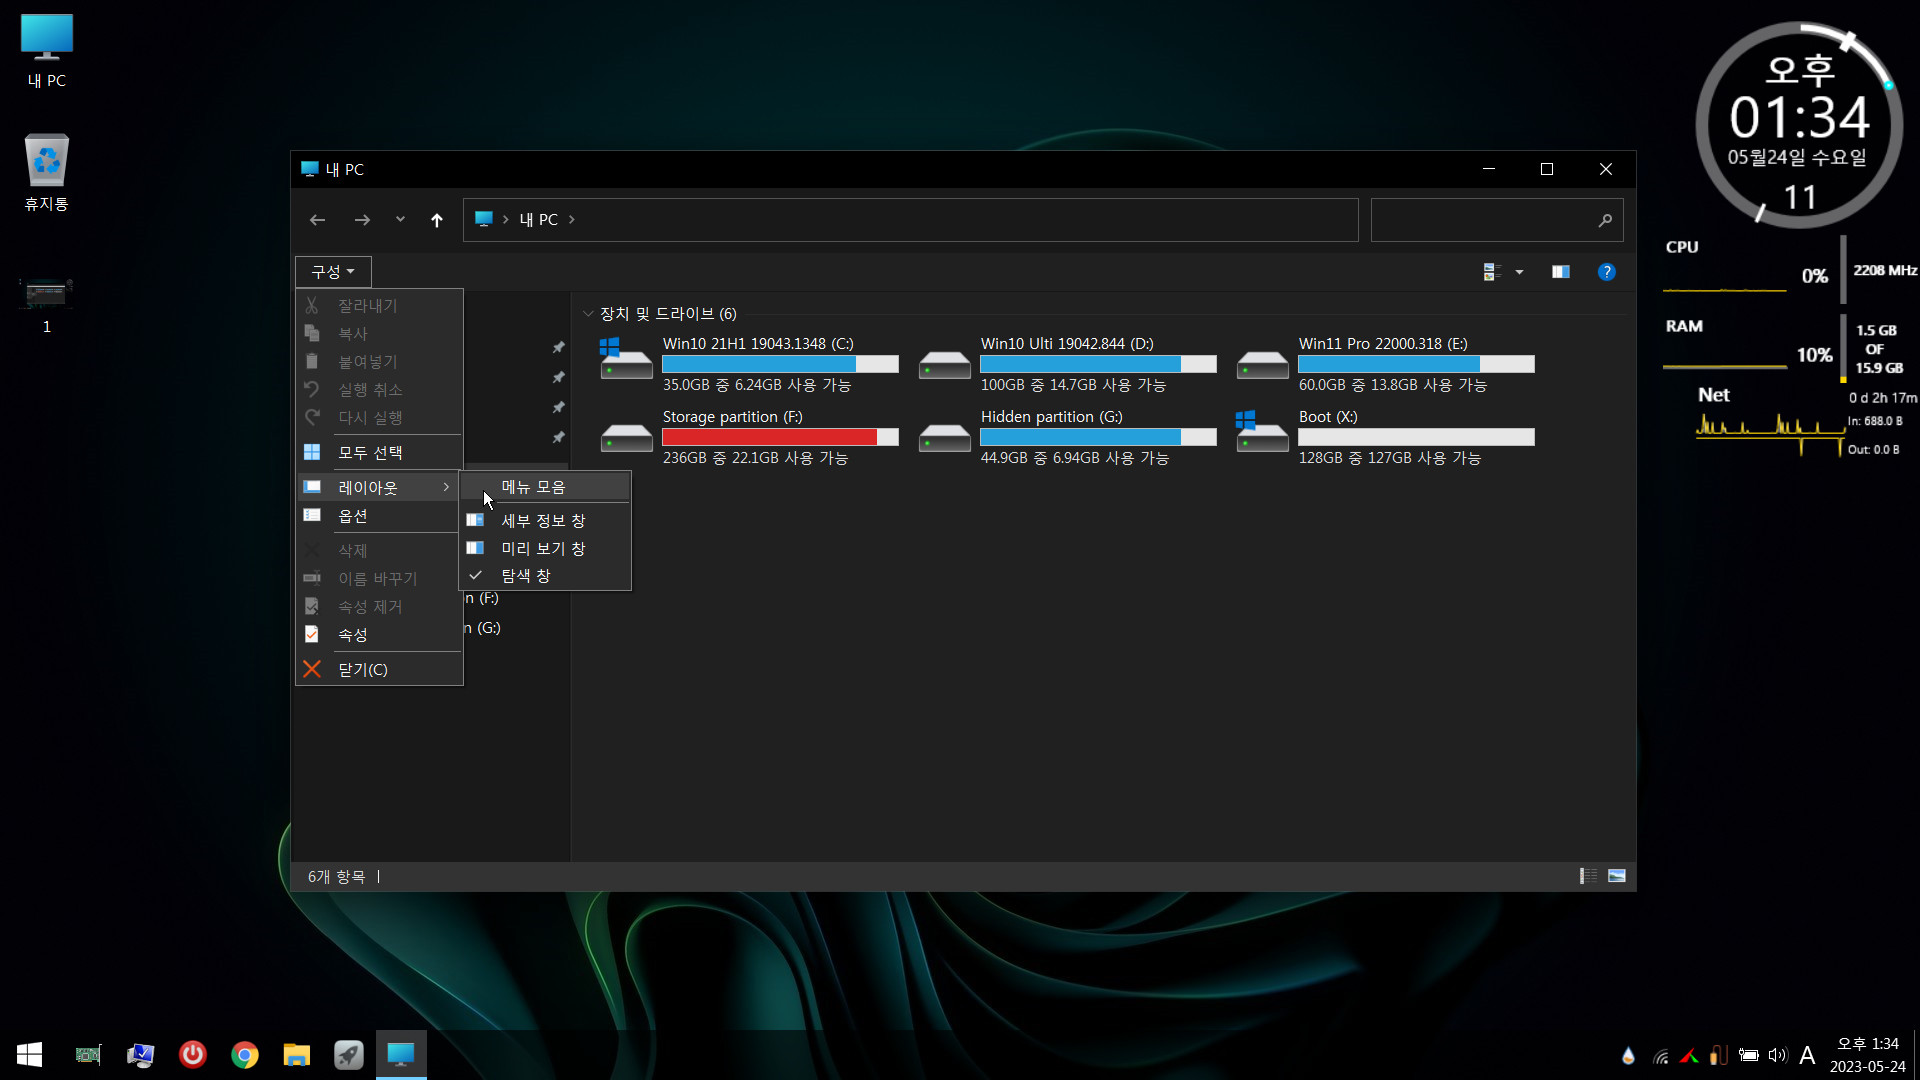Select the Storage partition (F:) drive icon
Image resolution: width=1920 pixels, height=1080 pixels.
coord(626,437)
